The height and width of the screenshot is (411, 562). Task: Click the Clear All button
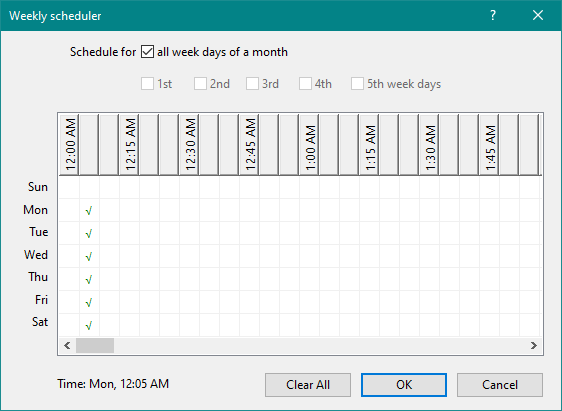pyautogui.click(x=308, y=385)
